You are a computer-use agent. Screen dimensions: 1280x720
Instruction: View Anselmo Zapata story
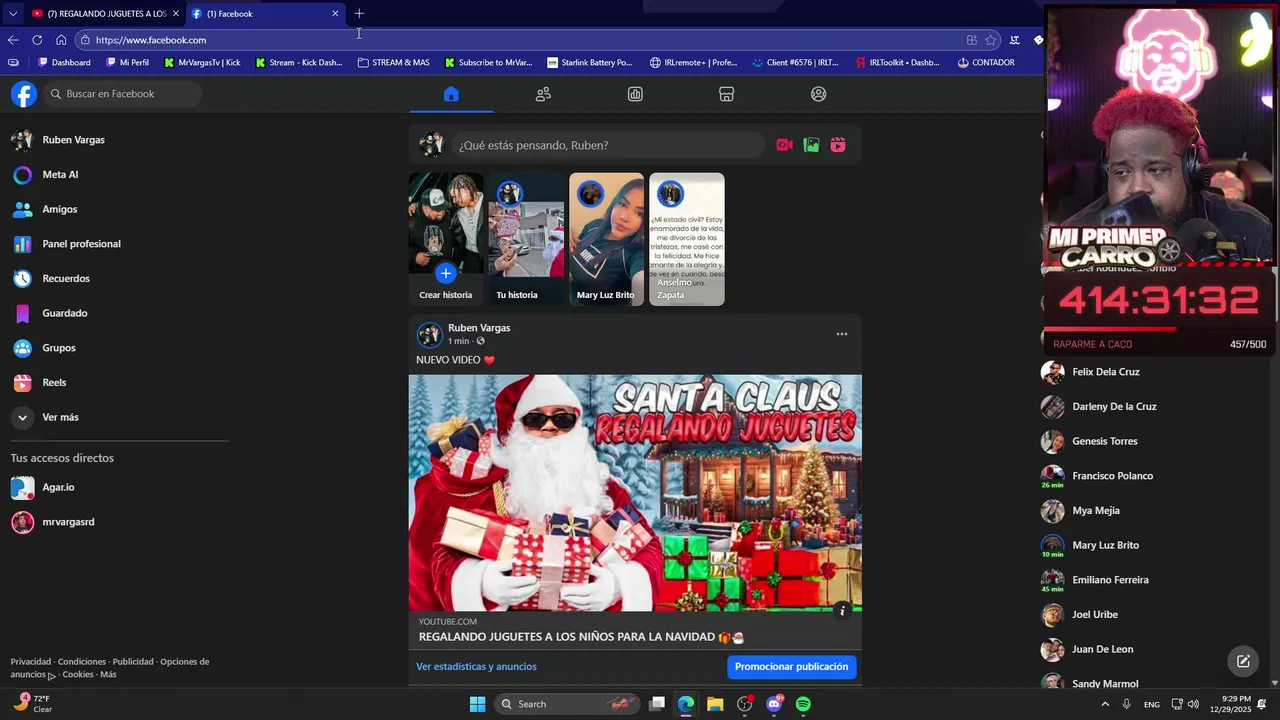coord(687,239)
